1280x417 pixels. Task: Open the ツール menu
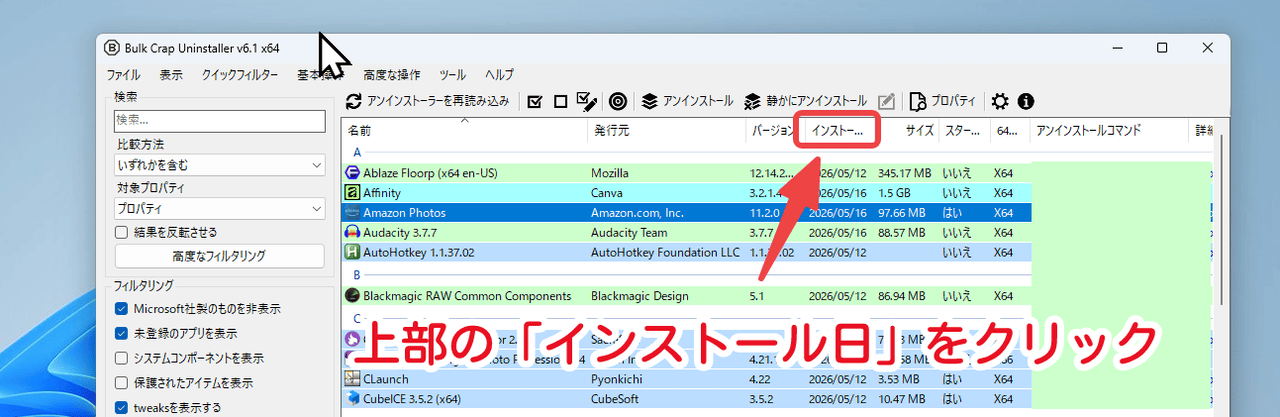click(452, 75)
